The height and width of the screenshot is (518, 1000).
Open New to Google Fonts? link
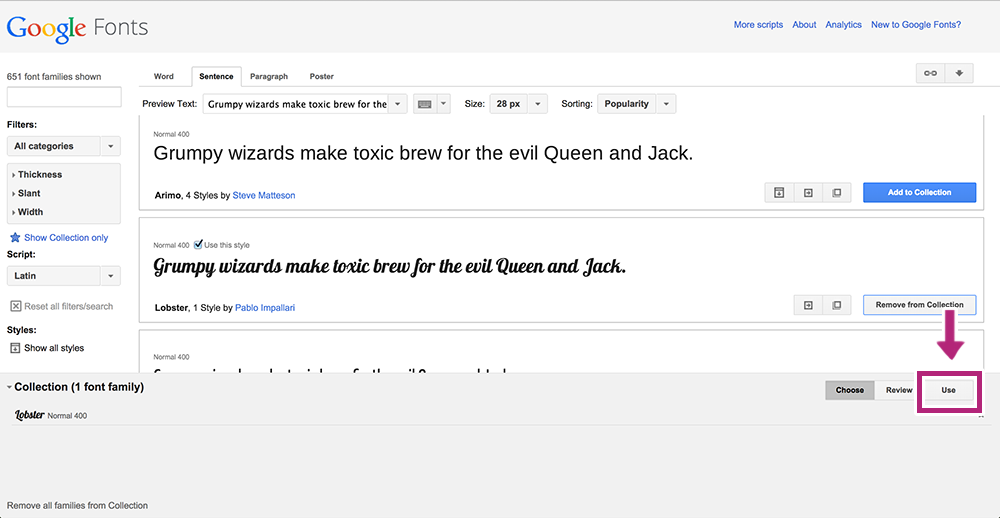coord(916,25)
